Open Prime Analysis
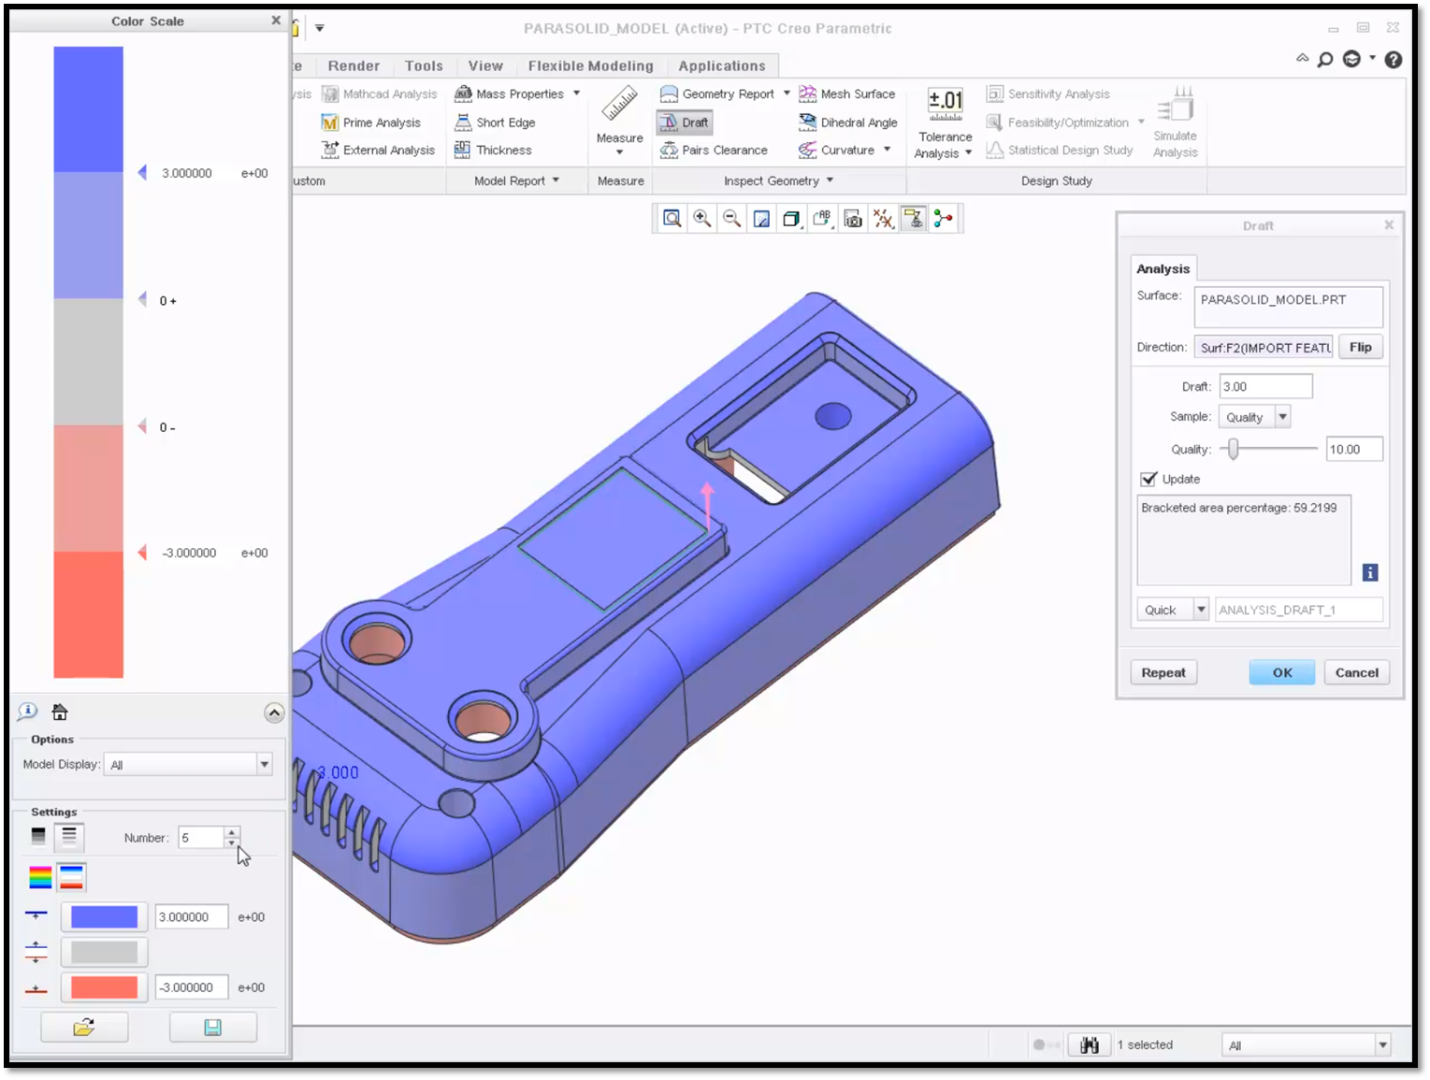1430x1080 pixels. (371, 122)
